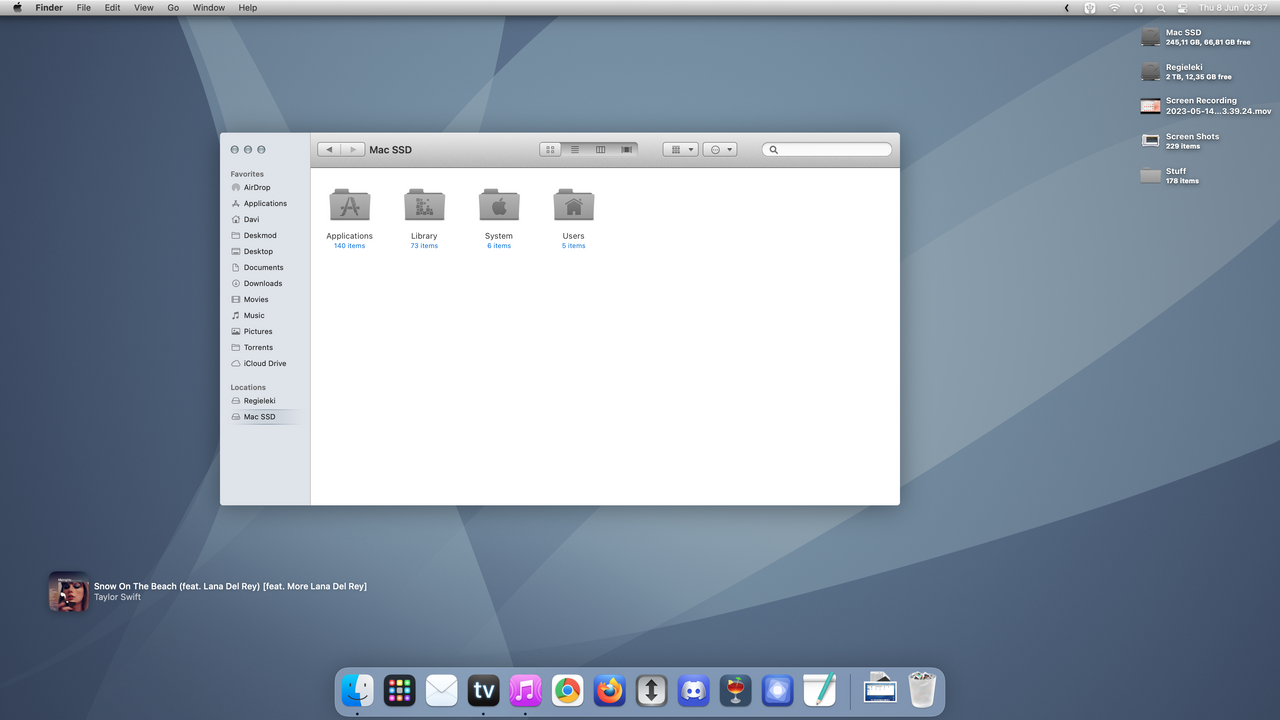This screenshot has height=720, width=1280.
Task: Open the System folder icon
Action: click(499, 205)
